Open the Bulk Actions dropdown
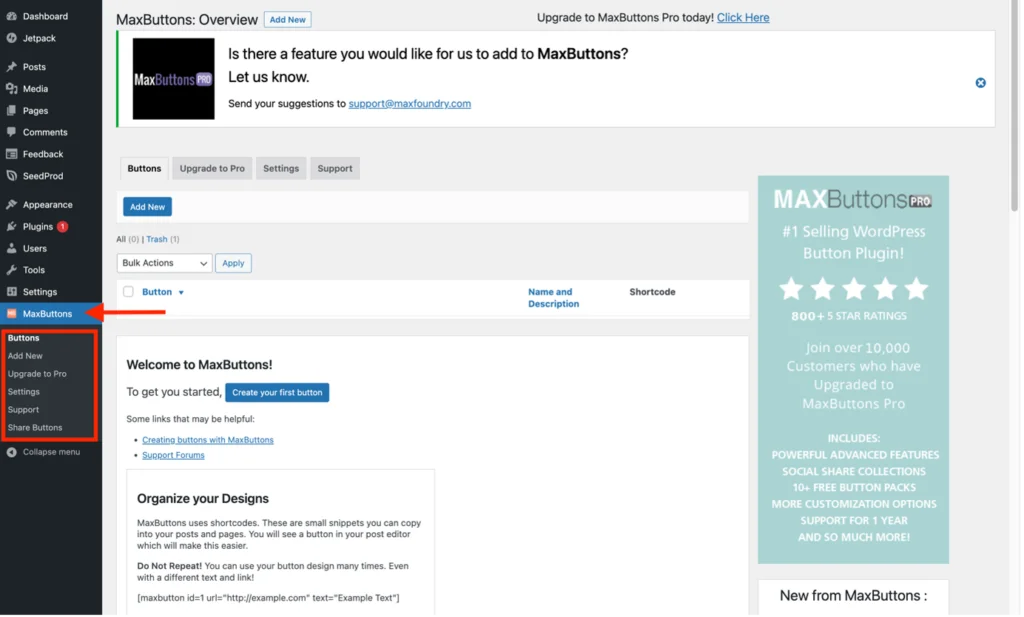Image resolution: width=1024 pixels, height=617 pixels. [165, 263]
